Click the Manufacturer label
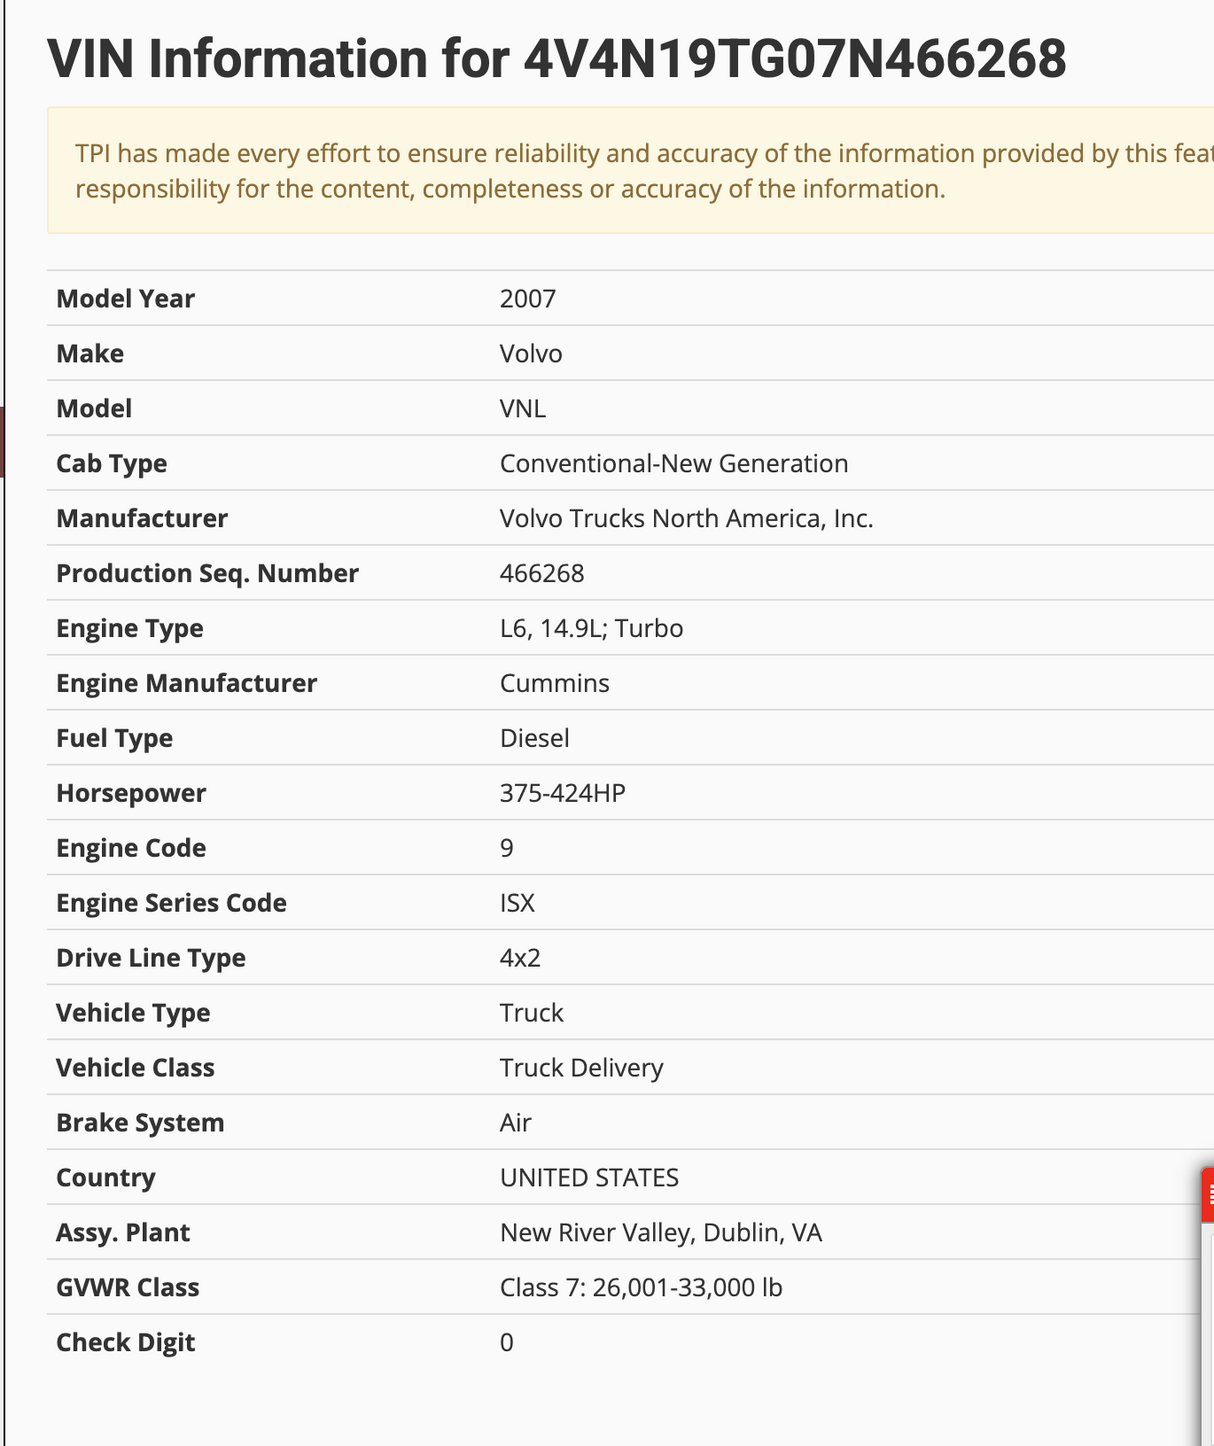The width and height of the screenshot is (1214, 1446). pyautogui.click(x=142, y=519)
